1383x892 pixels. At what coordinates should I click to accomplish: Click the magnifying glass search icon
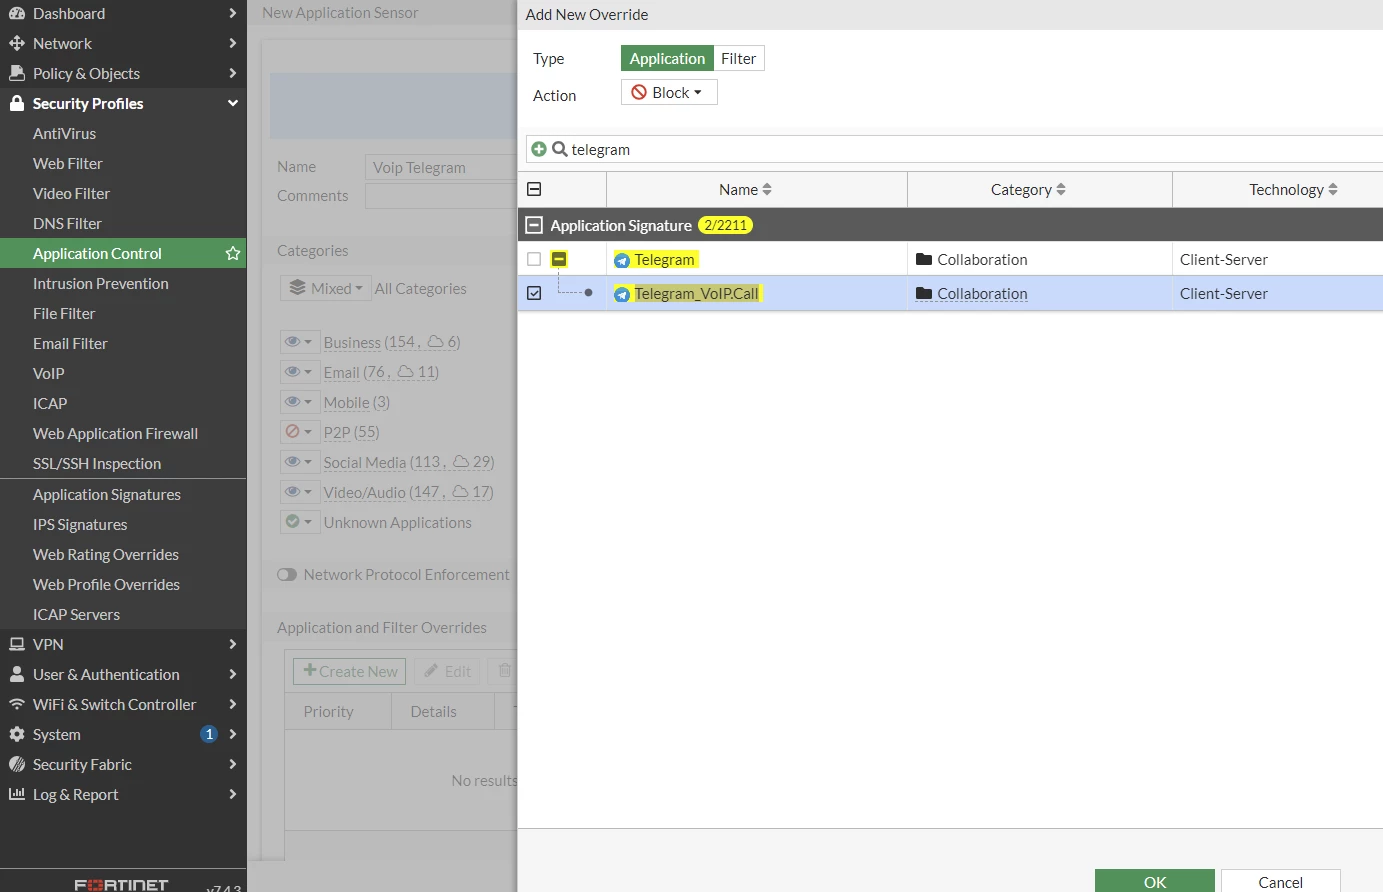[x=560, y=149]
